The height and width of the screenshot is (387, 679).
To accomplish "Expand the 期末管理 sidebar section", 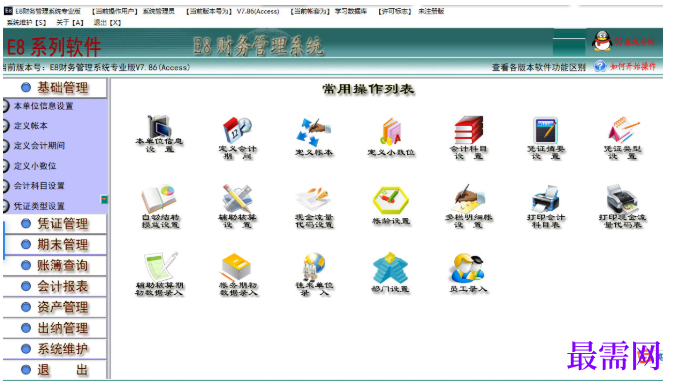I will point(55,245).
